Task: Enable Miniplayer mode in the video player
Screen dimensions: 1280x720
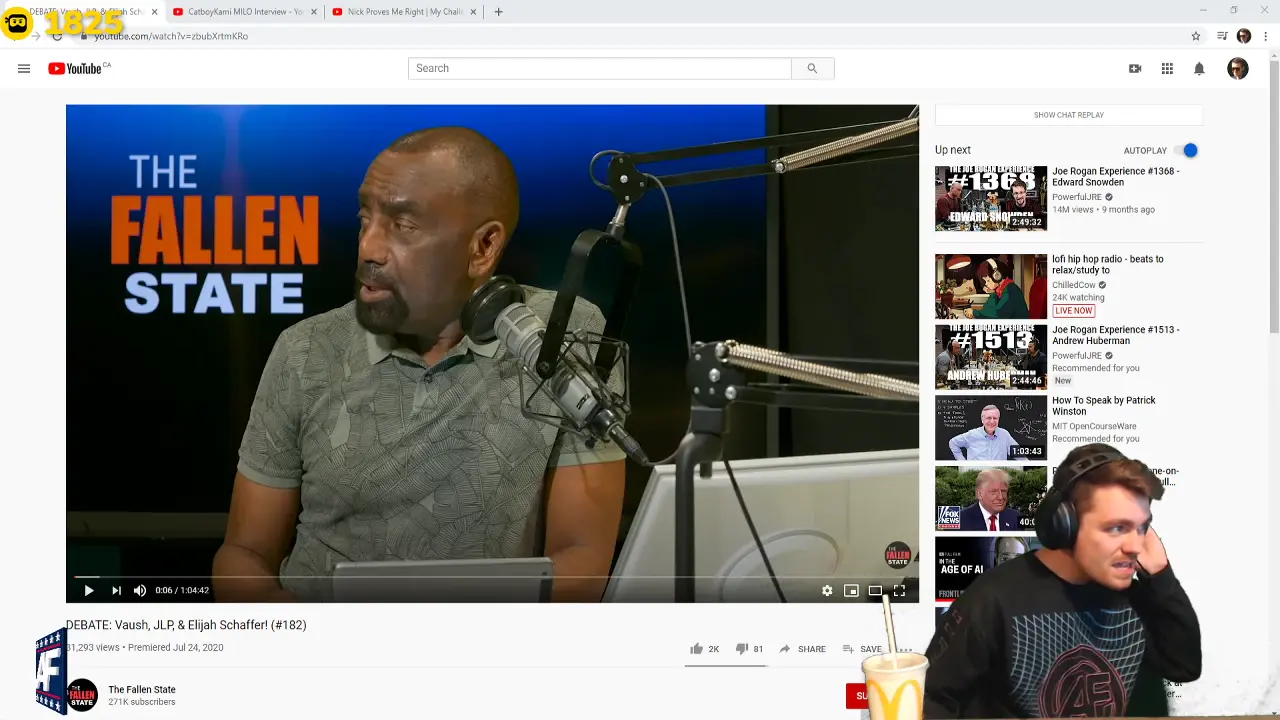Action: click(x=851, y=590)
